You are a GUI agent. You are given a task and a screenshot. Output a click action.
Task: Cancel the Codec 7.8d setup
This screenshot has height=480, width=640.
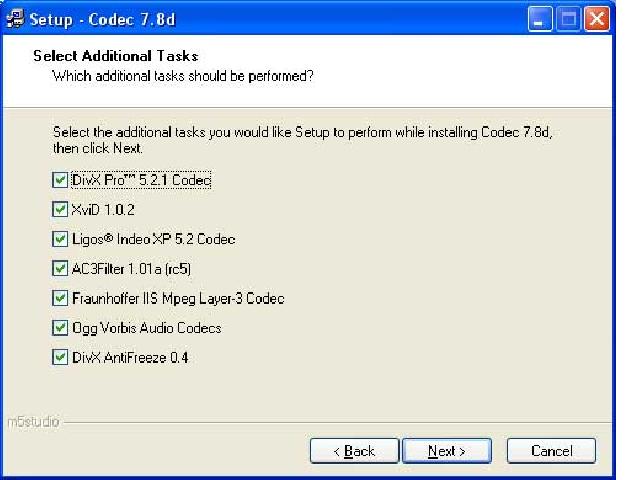(x=551, y=451)
